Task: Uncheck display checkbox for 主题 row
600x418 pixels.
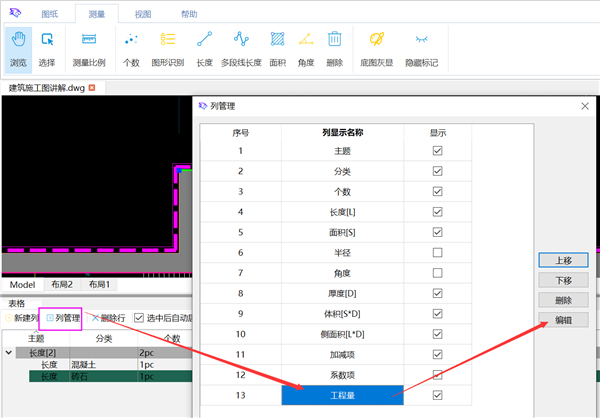Action: pyautogui.click(x=437, y=151)
